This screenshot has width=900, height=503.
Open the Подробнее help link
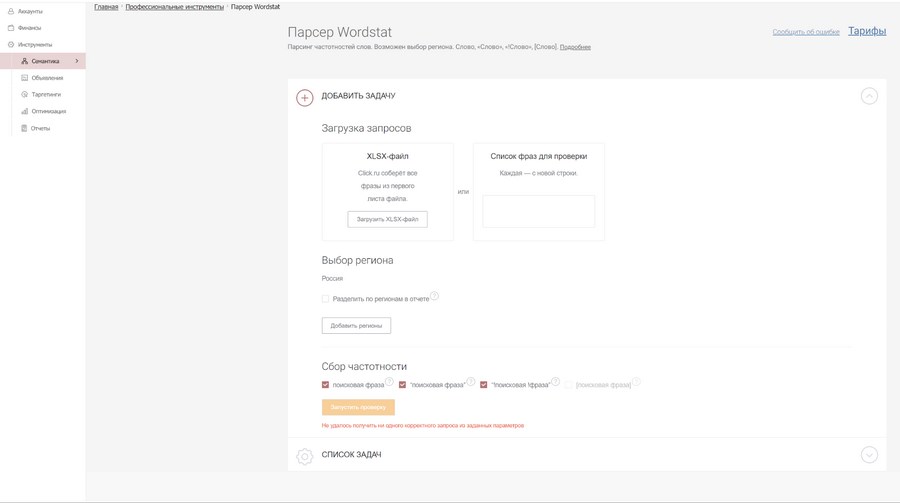[x=575, y=47]
